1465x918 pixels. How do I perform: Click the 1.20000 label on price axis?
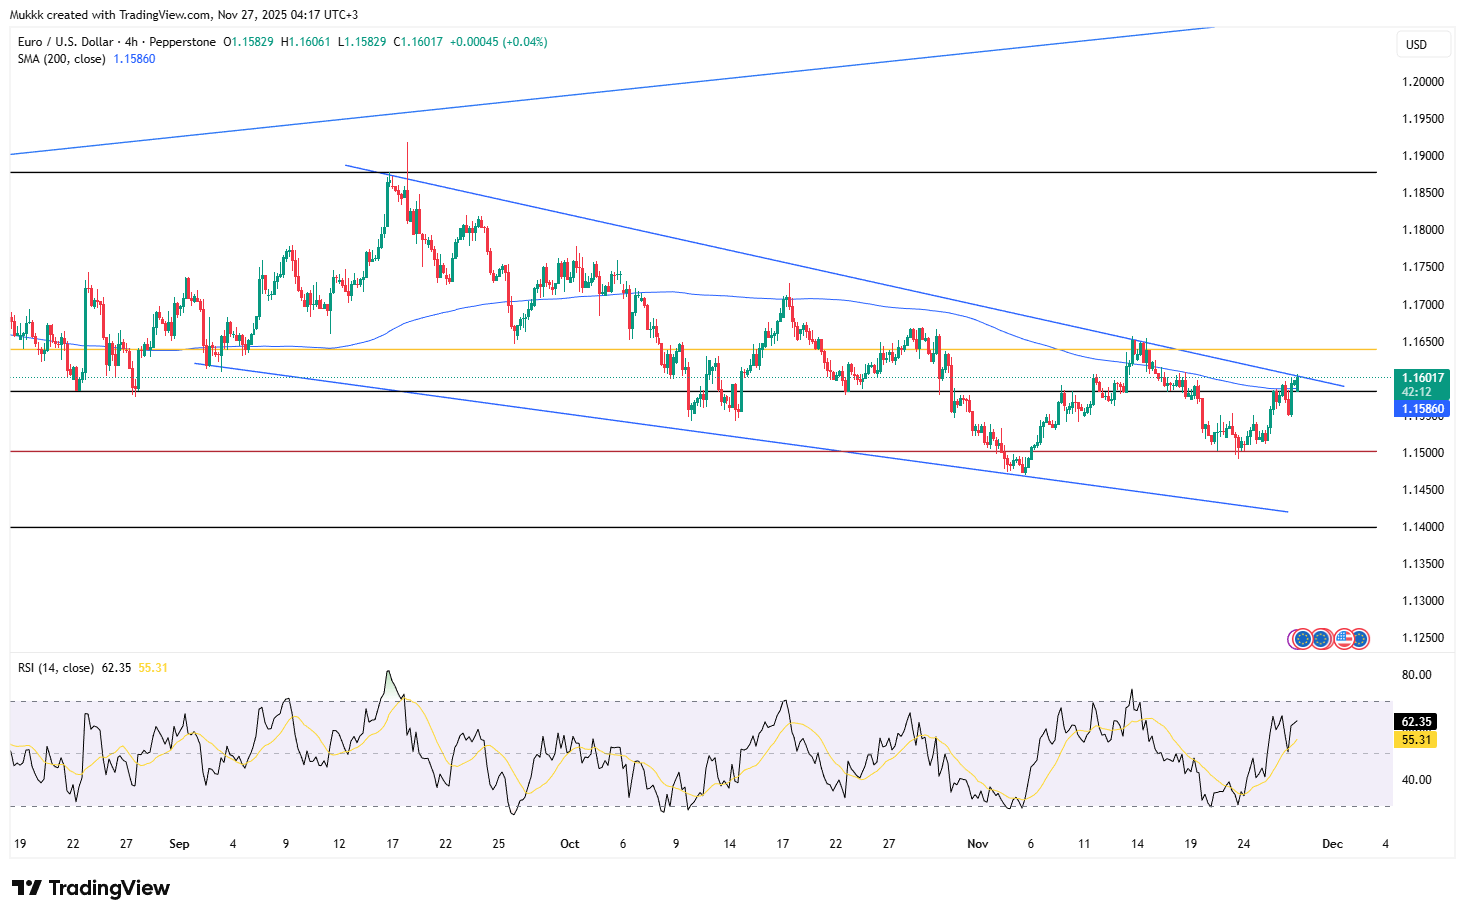point(1422,82)
